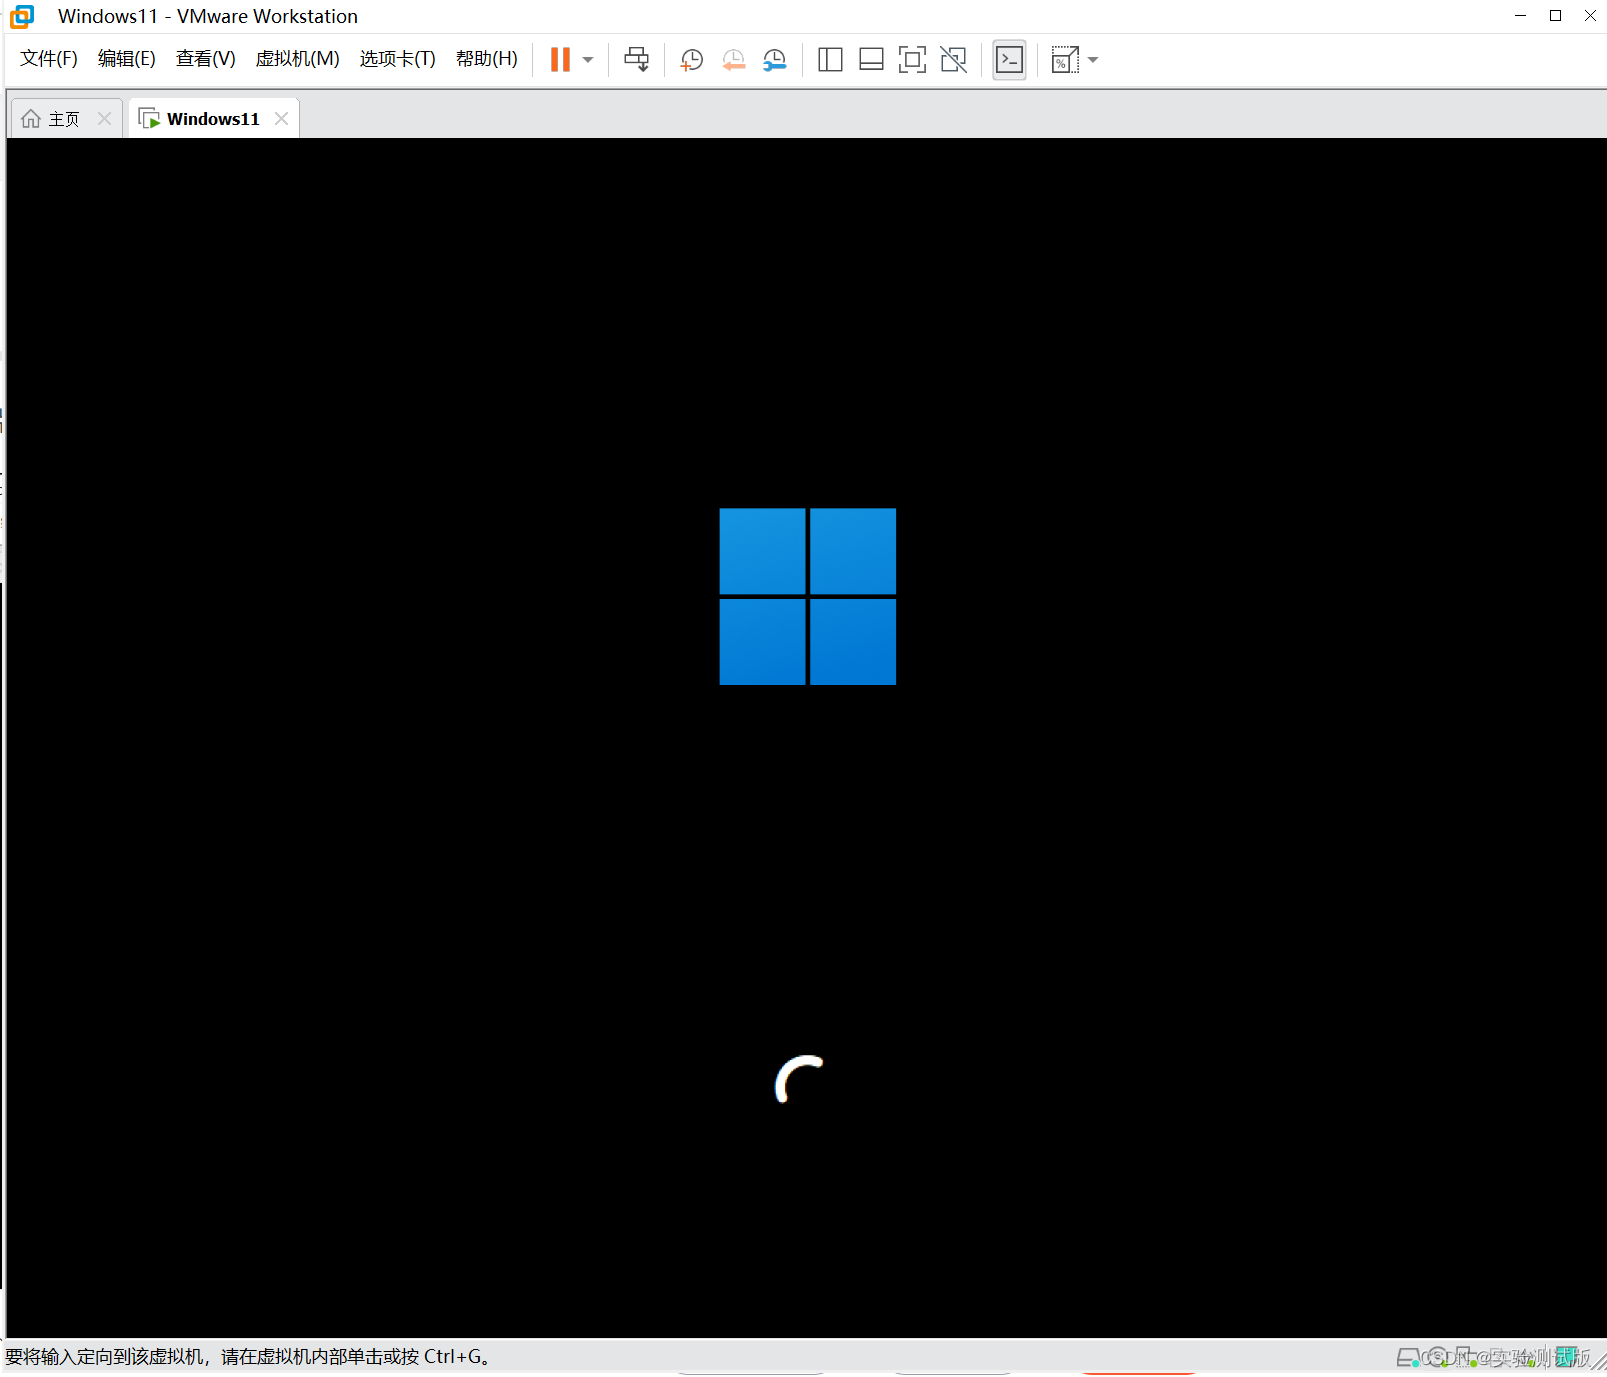Screen dimensions: 1607x1377
Task: Toggle the thumbnail bar visibility
Action: click(871, 59)
